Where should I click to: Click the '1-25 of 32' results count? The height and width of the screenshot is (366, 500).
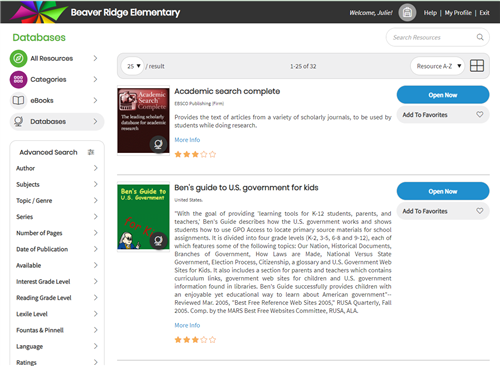point(303,66)
